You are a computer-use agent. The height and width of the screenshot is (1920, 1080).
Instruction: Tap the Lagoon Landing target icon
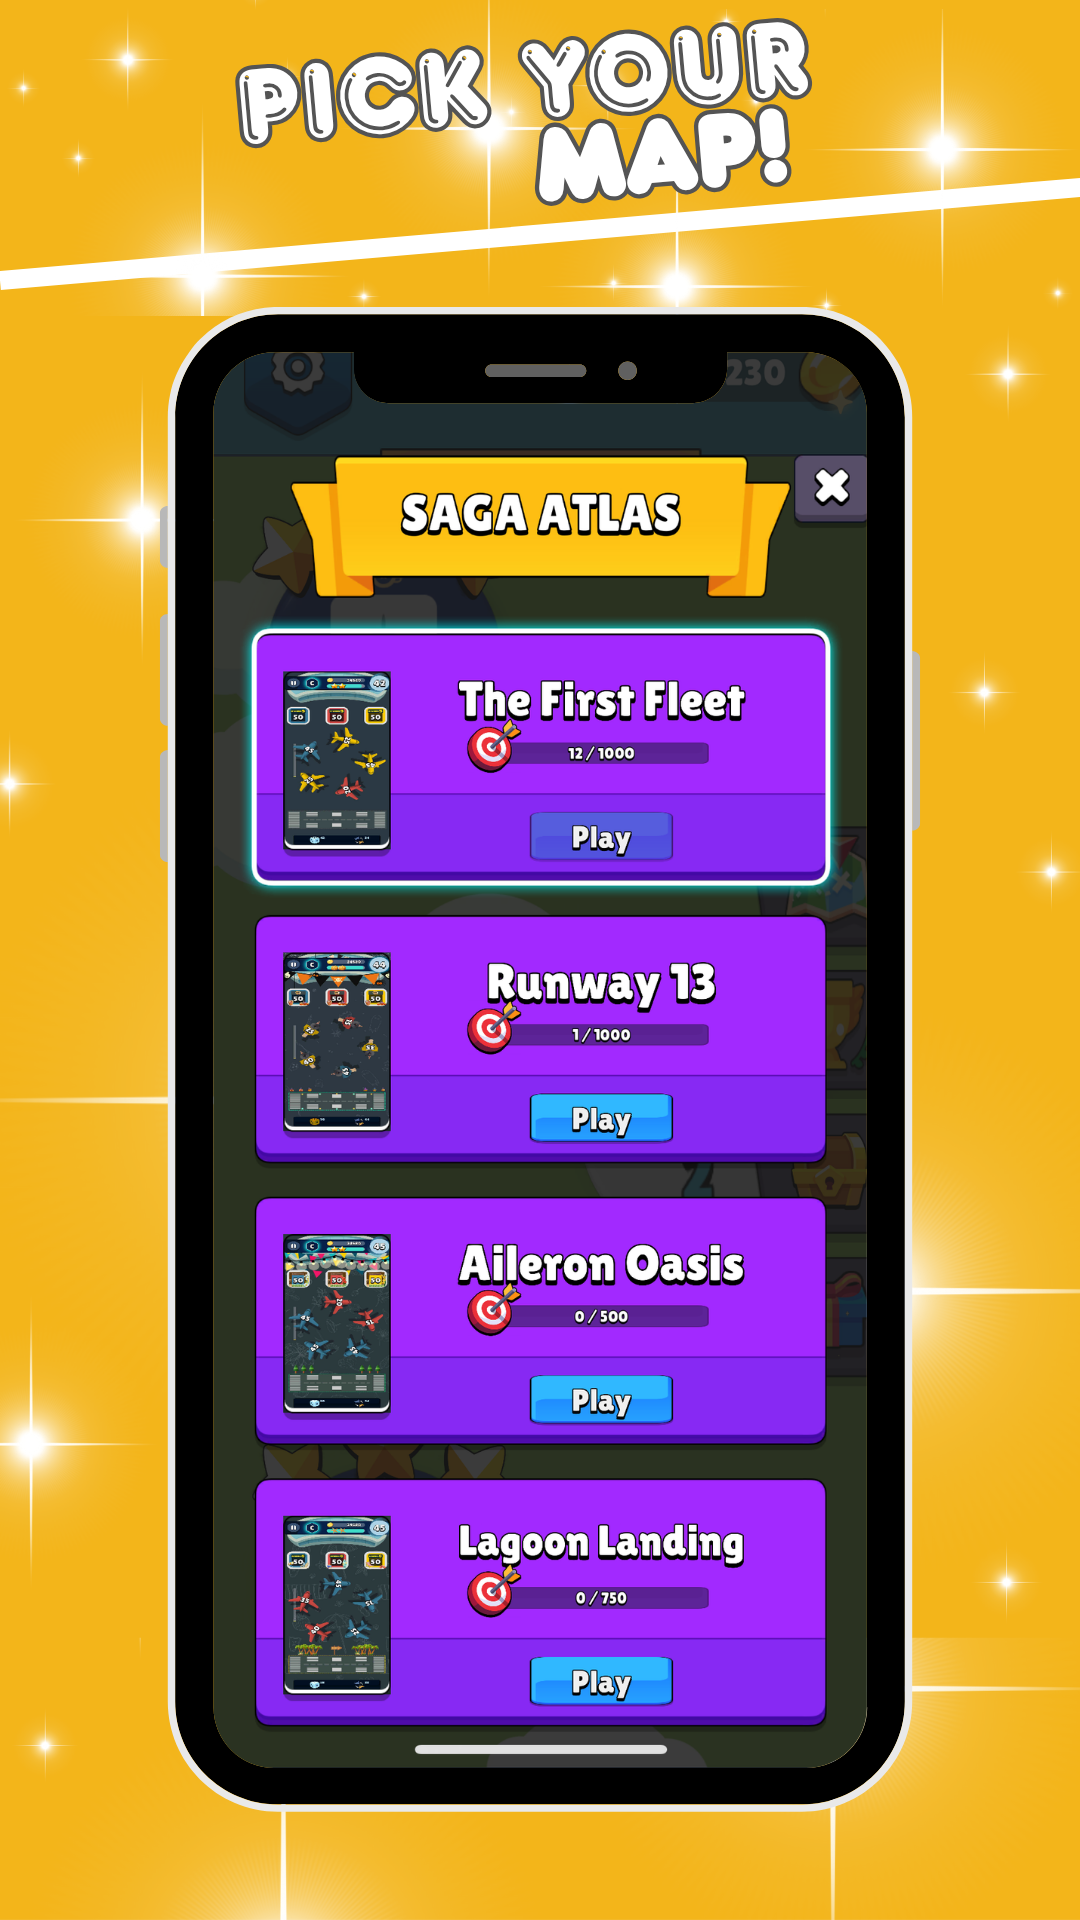(x=492, y=1592)
